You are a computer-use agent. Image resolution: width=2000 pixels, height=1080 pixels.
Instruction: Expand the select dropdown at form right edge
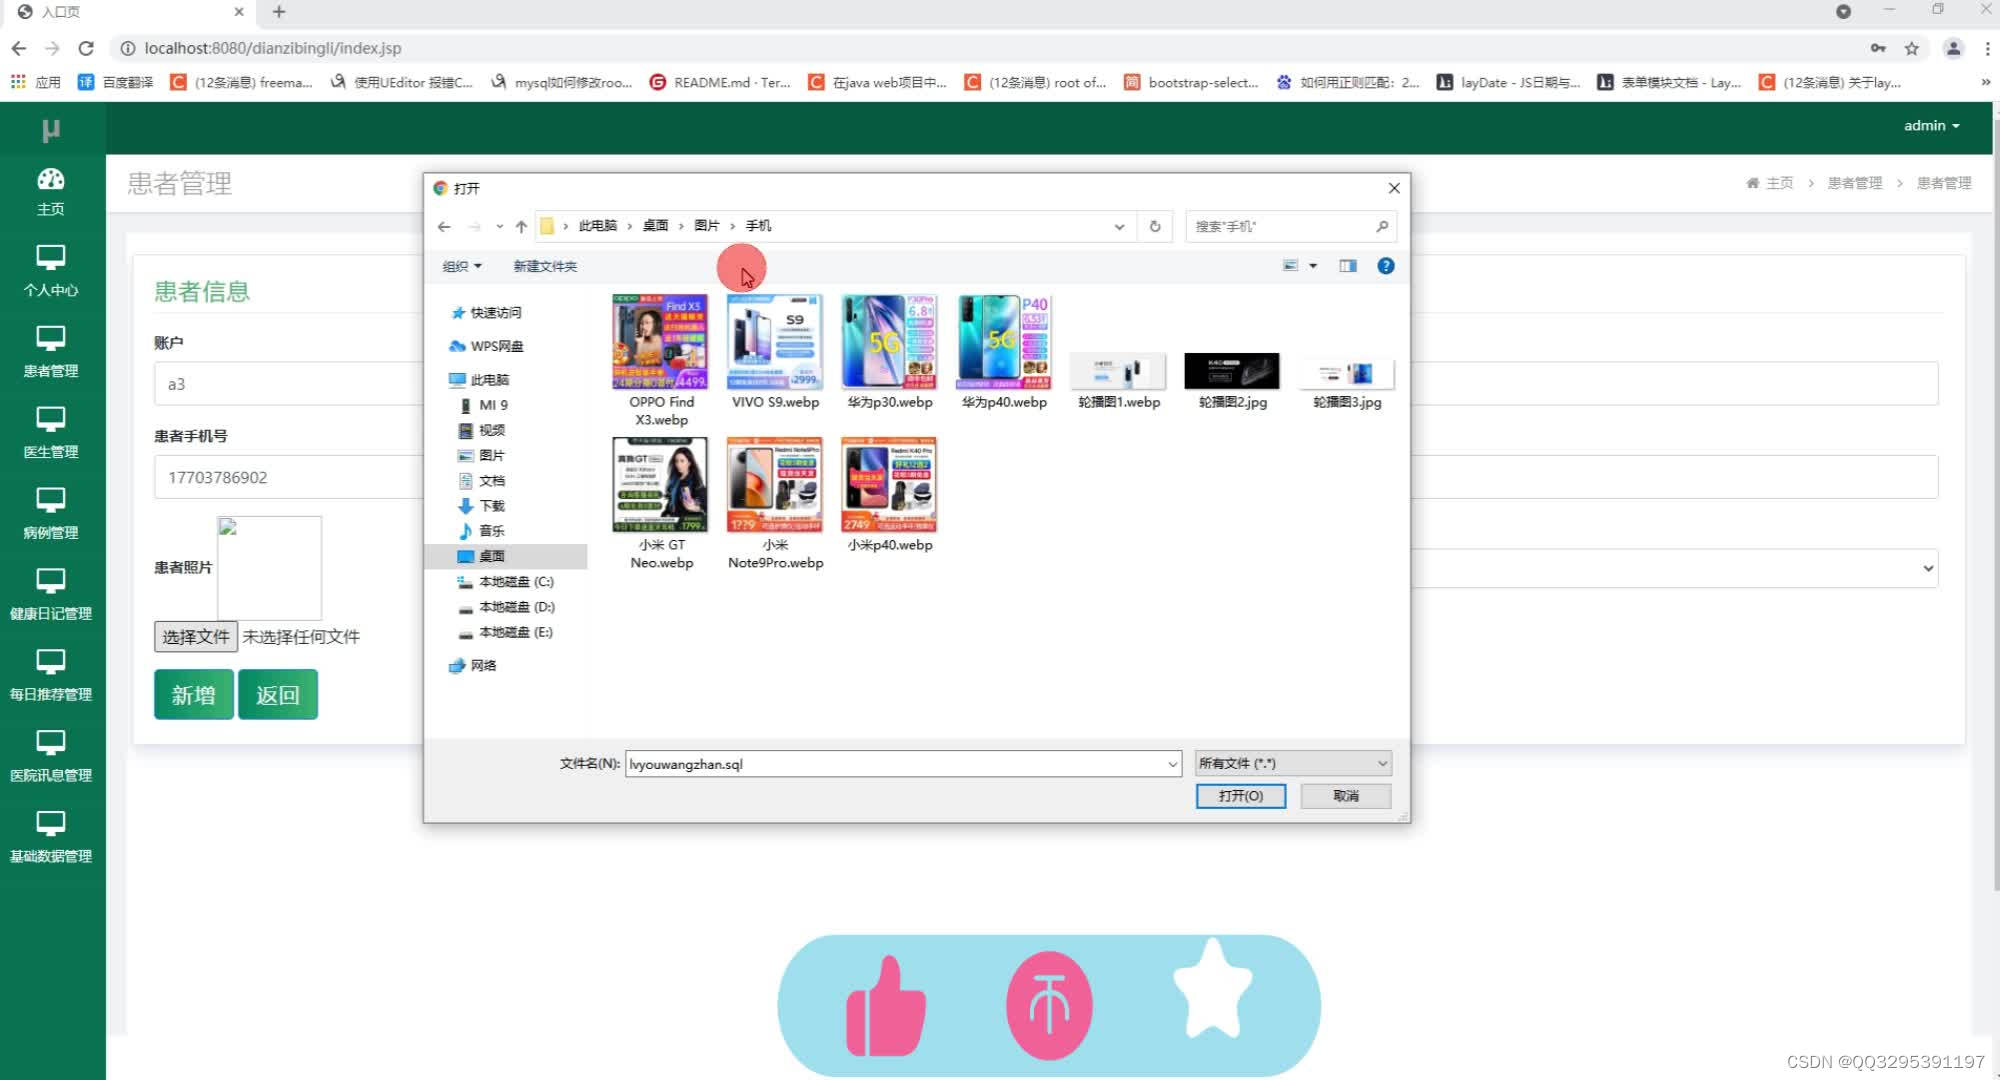(1928, 569)
